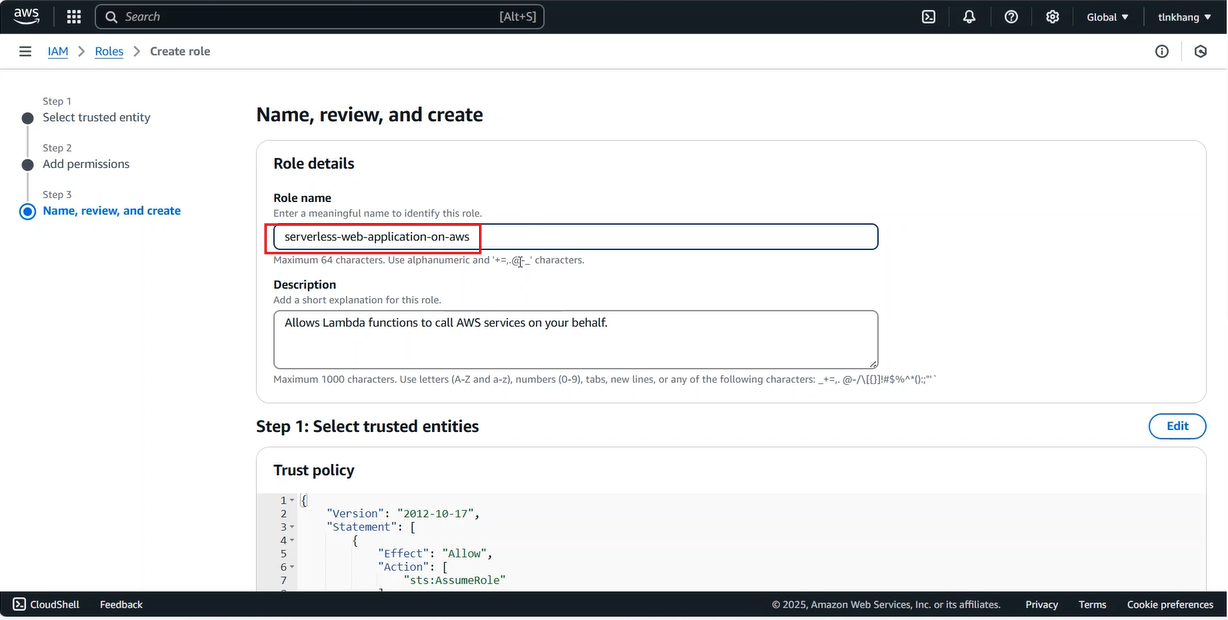The width and height of the screenshot is (1228, 620).
Task: Collapse line 4 fold arrow in policy
Action: tap(292, 540)
